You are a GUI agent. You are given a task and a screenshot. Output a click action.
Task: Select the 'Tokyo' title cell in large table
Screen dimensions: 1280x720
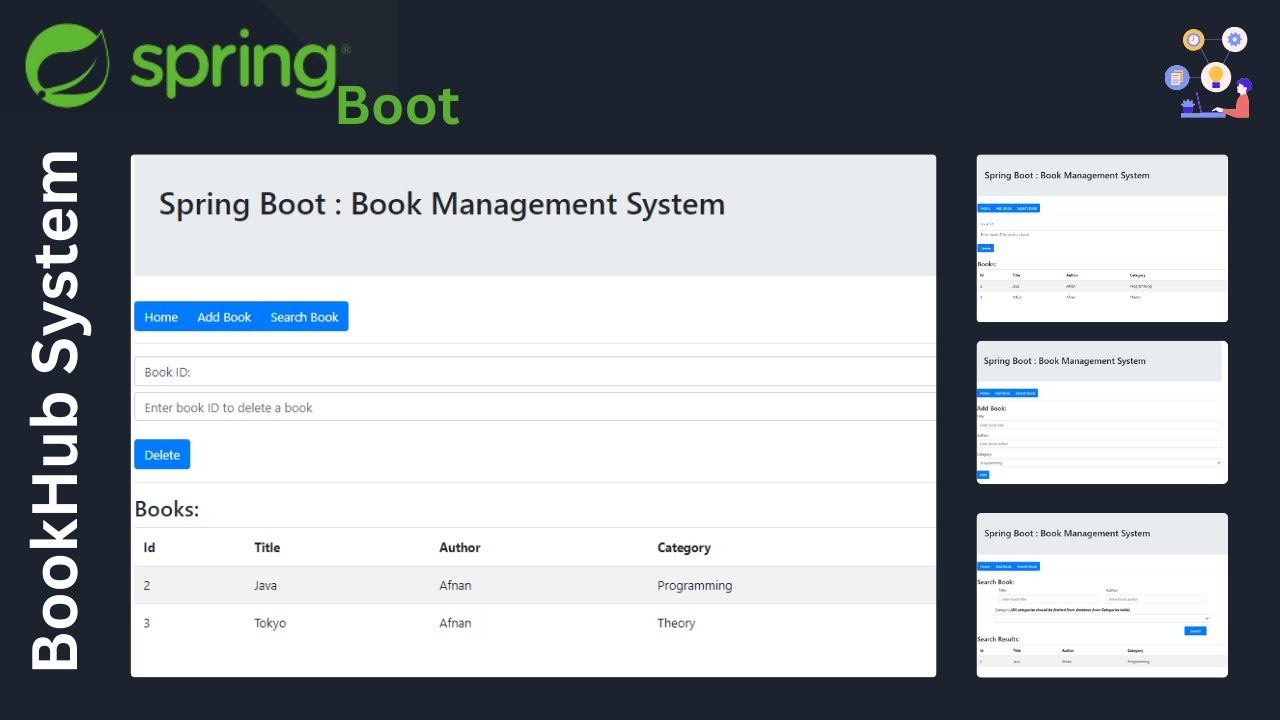coord(270,623)
